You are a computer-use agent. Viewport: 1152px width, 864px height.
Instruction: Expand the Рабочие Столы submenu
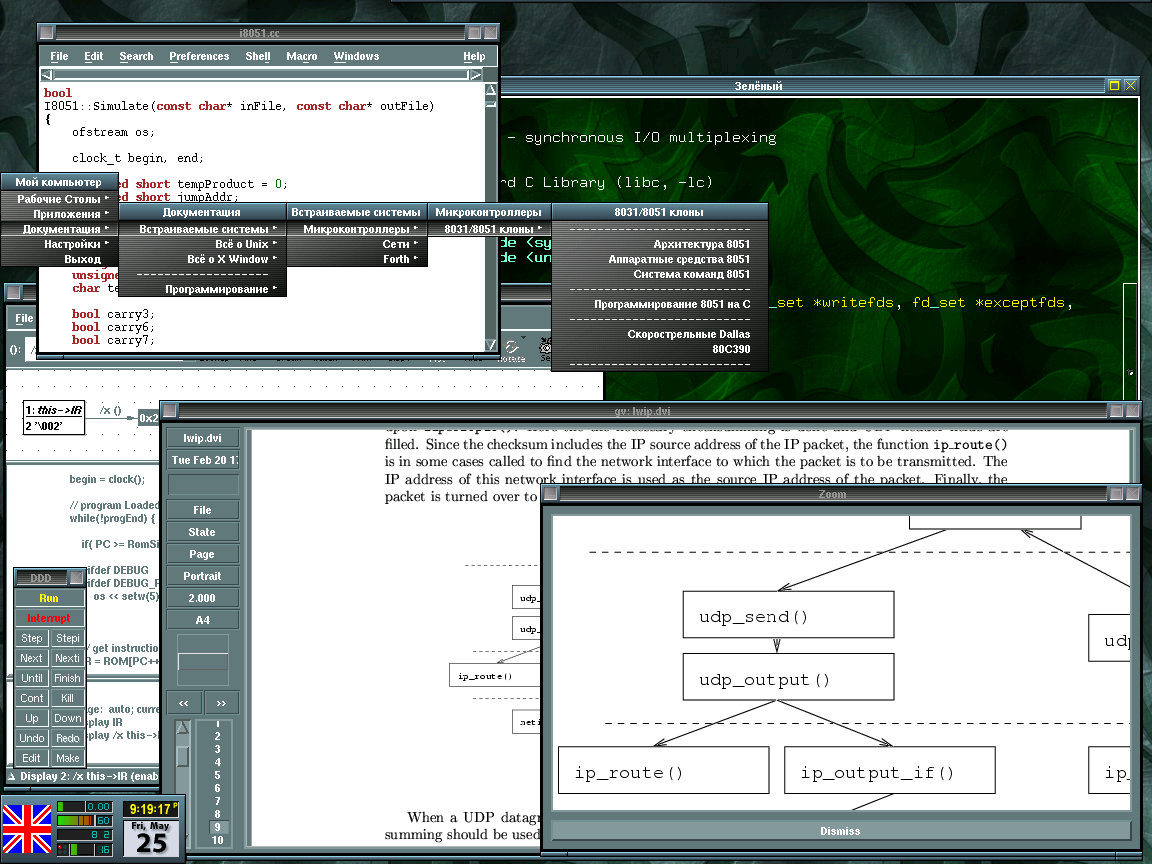point(60,199)
